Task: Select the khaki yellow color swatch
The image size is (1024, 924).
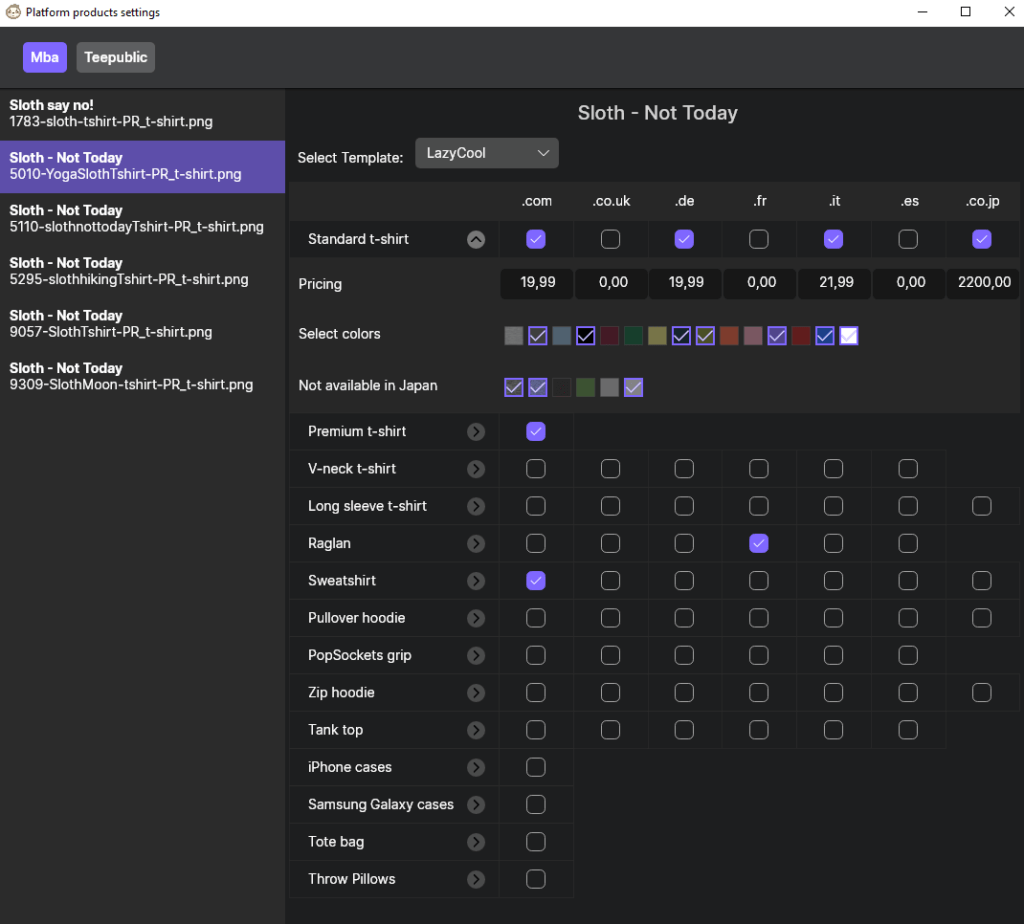Action: [x=657, y=336]
